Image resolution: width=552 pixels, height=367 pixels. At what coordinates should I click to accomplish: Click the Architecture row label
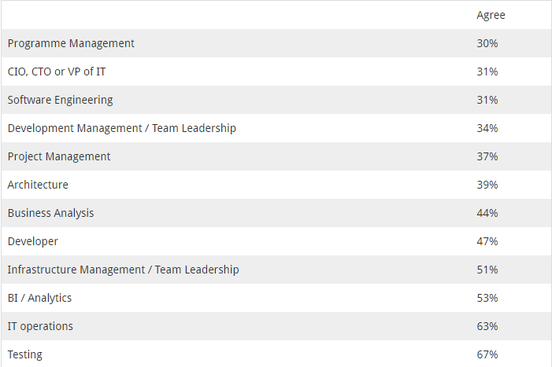pos(38,185)
